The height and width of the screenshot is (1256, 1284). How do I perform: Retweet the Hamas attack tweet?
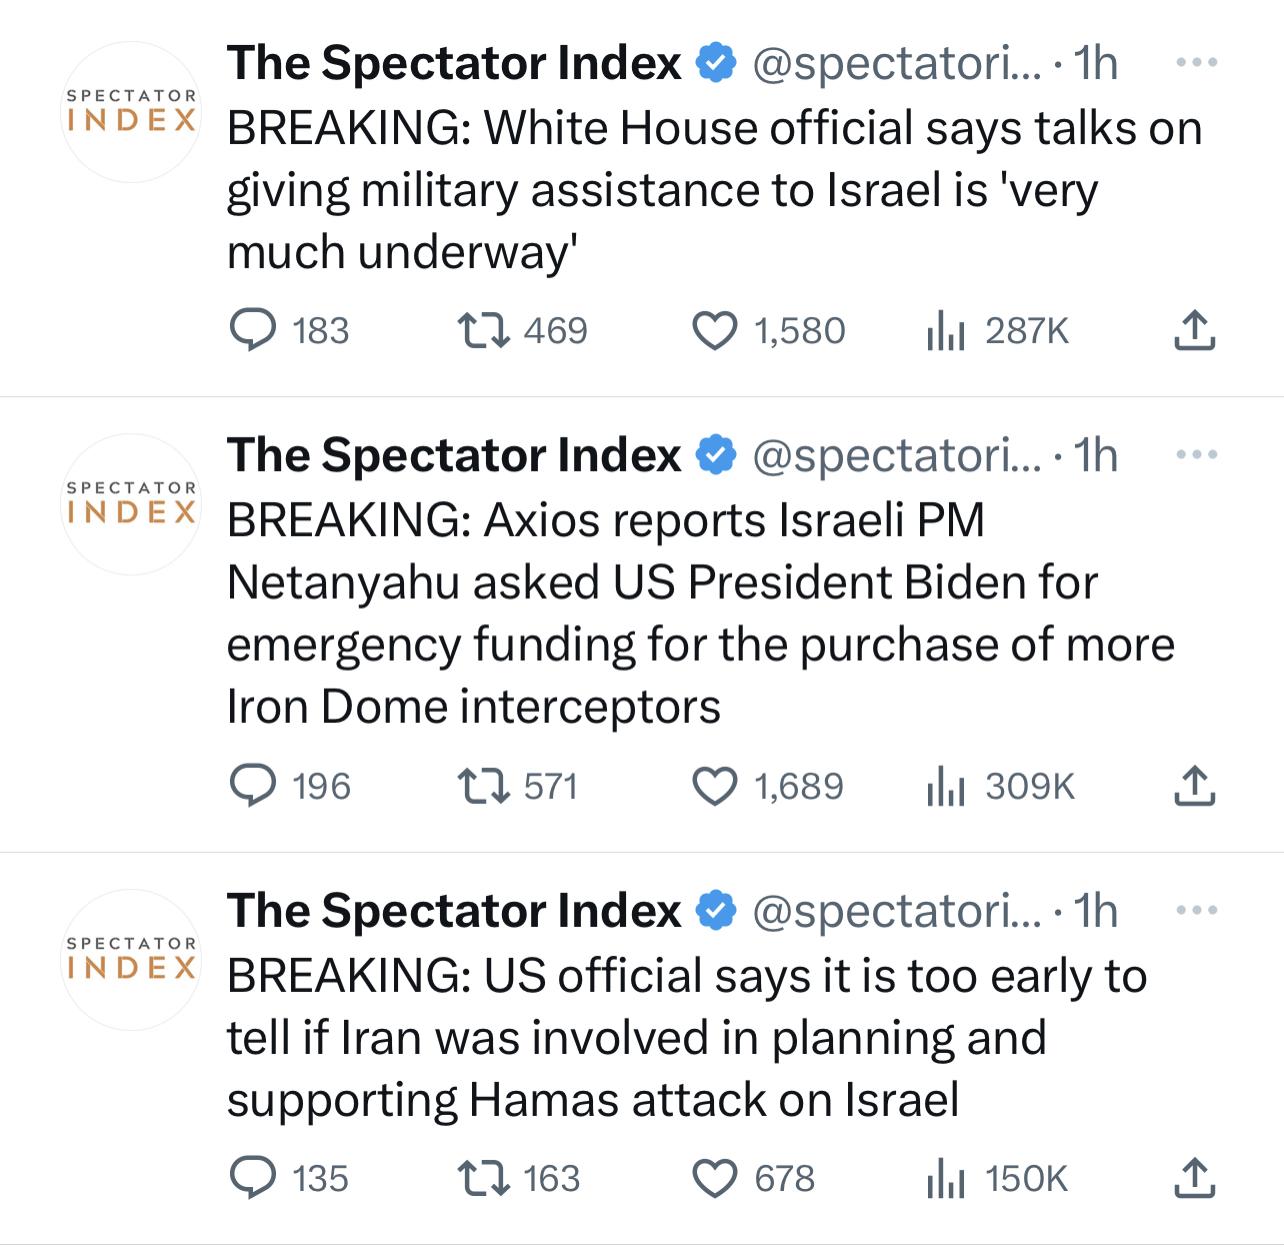coord(484,1178)
